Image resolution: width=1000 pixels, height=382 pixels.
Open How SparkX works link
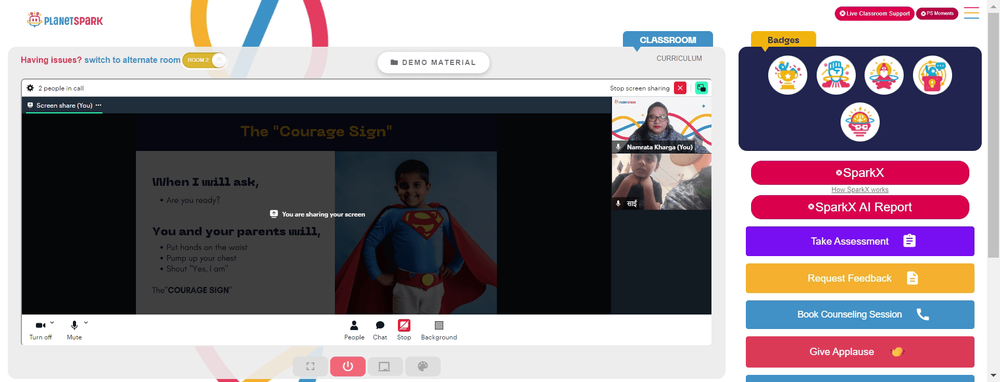tap(860, 189)
